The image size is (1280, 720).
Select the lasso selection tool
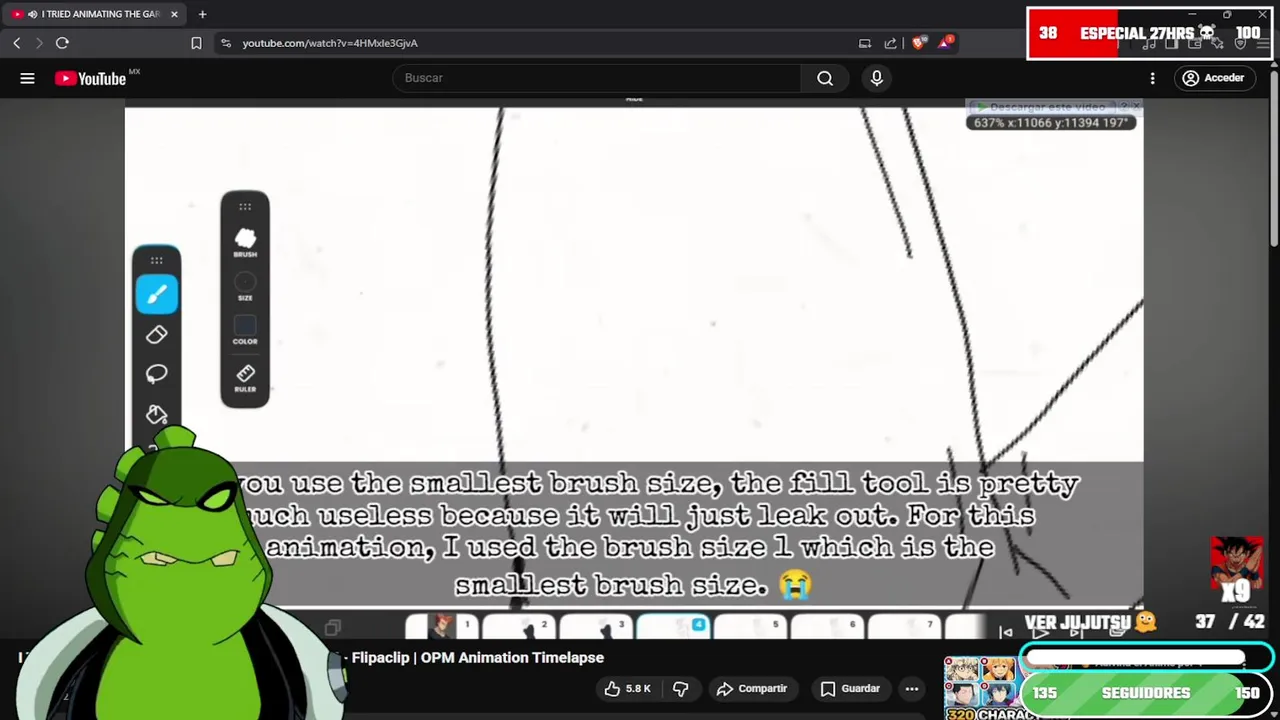pos(157,374)
